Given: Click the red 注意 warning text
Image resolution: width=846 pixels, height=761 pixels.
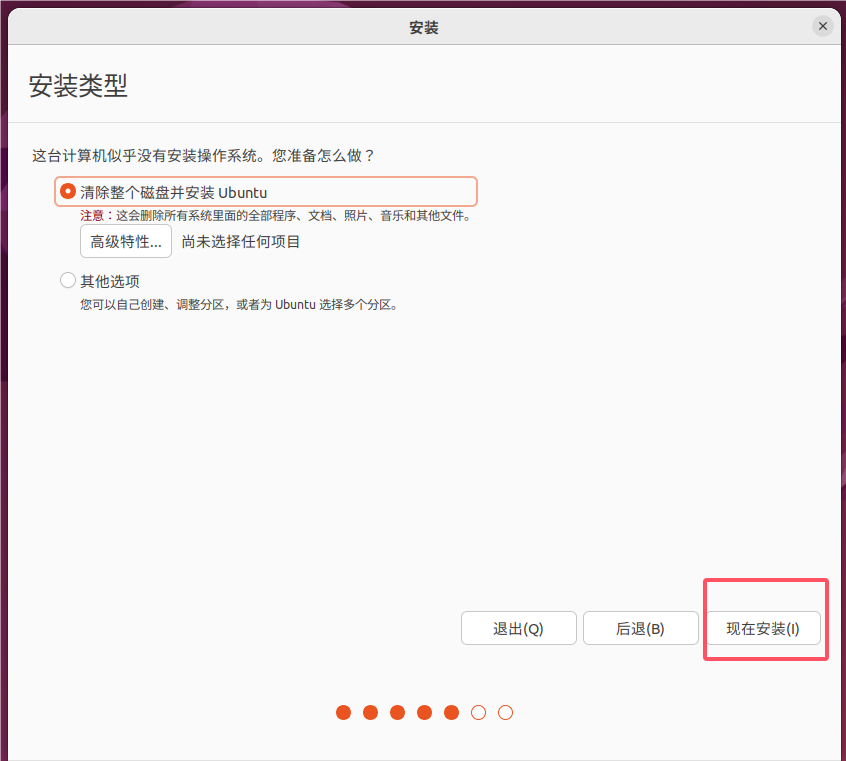Looking at the screenshot, I should point(92,215).
